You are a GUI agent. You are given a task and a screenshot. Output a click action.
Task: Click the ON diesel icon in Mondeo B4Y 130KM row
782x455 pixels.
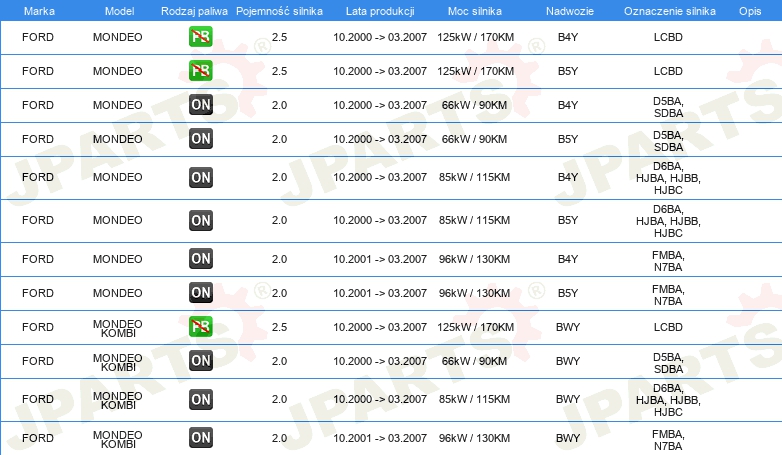click(x=200, y=258)
